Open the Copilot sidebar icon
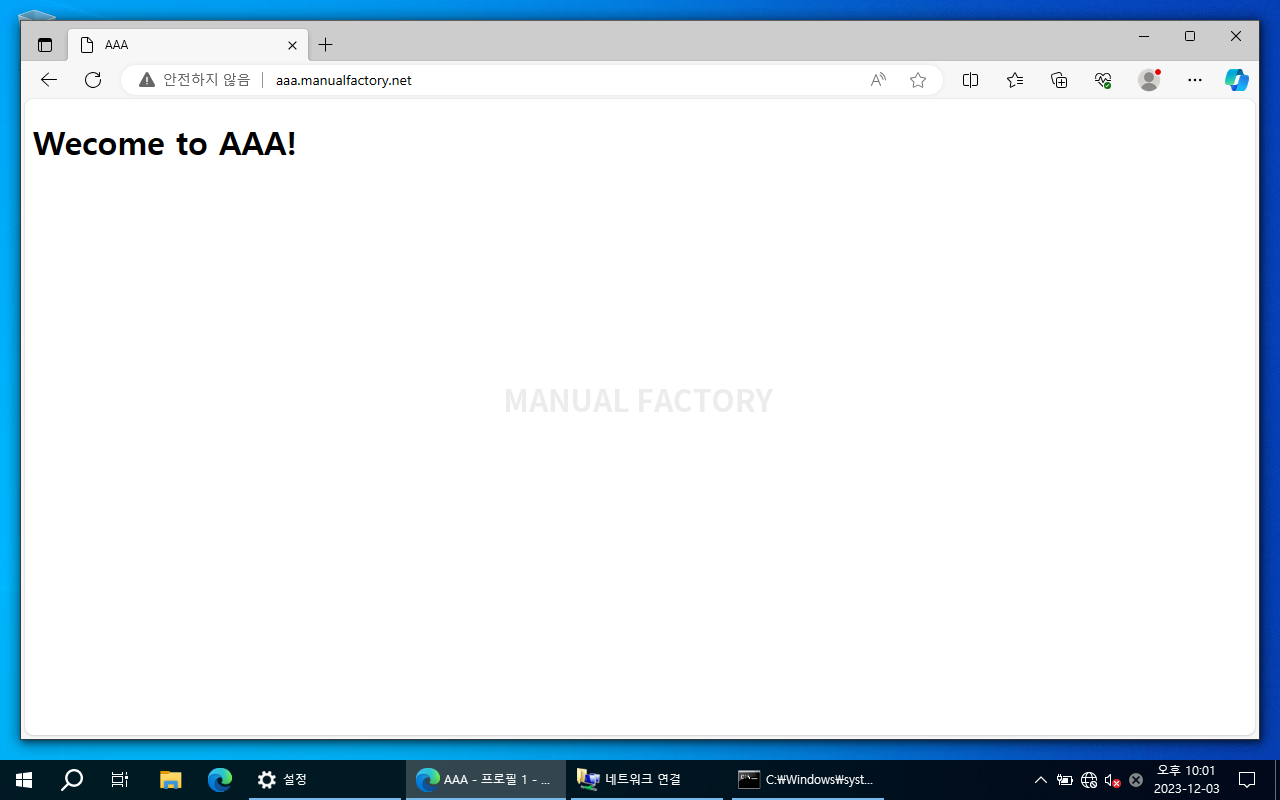The width and height of the screenshot is (1280, 800). coord(1237,80)
